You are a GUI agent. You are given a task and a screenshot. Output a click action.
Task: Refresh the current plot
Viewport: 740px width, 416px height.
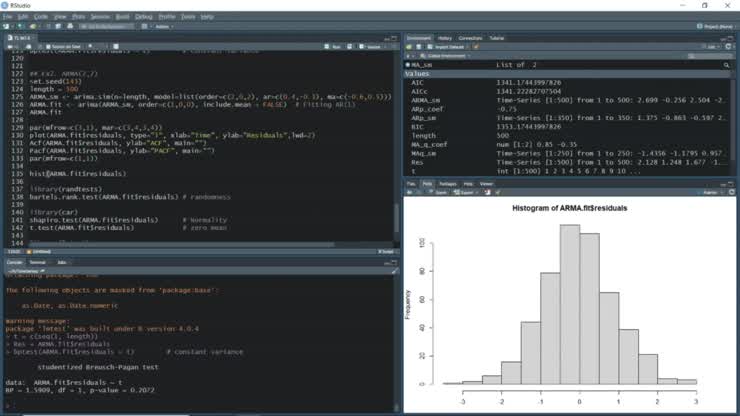click(x=732, y=193)
